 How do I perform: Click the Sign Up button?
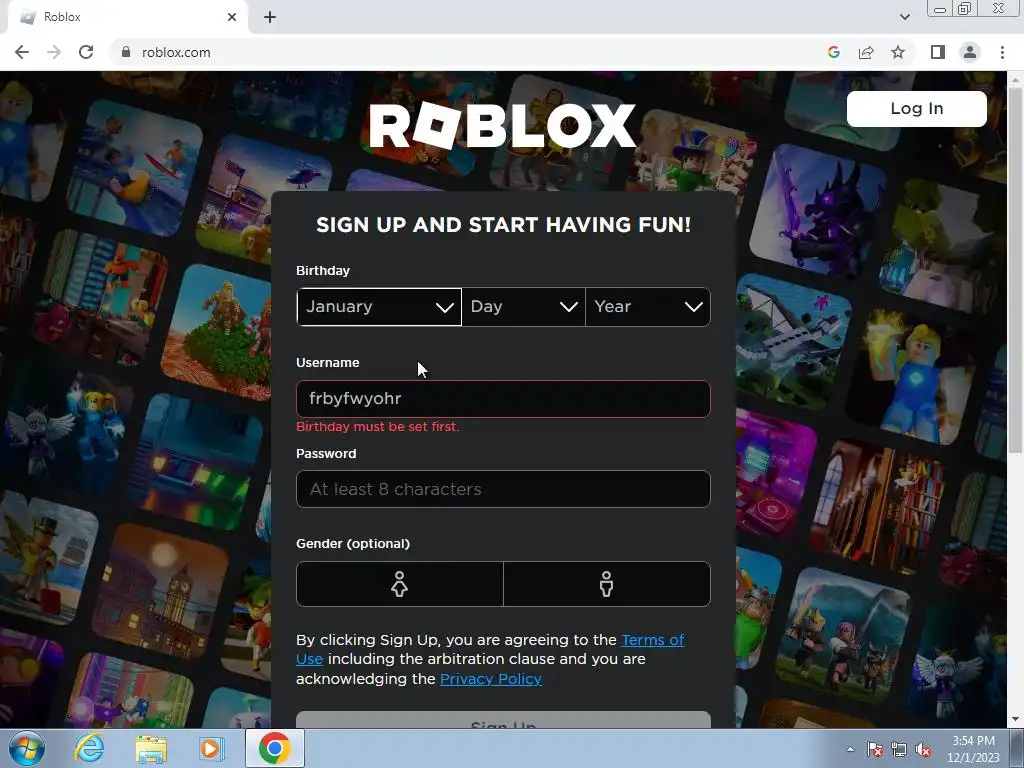pos(503,720)
